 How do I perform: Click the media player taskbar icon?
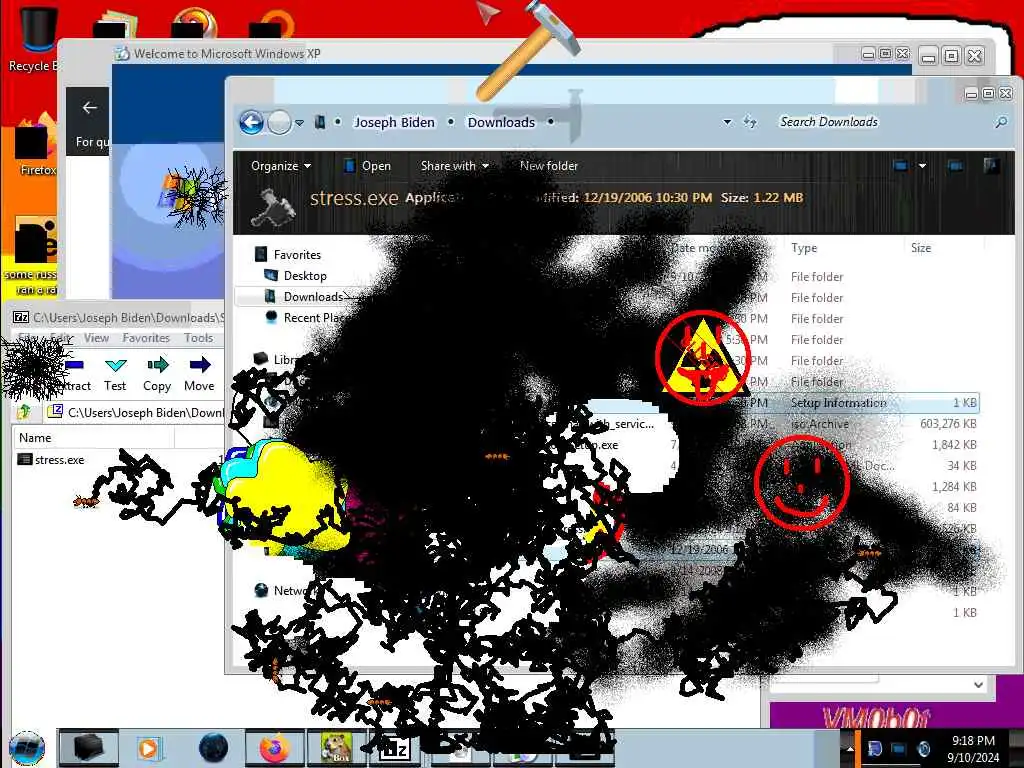point(148,748)
